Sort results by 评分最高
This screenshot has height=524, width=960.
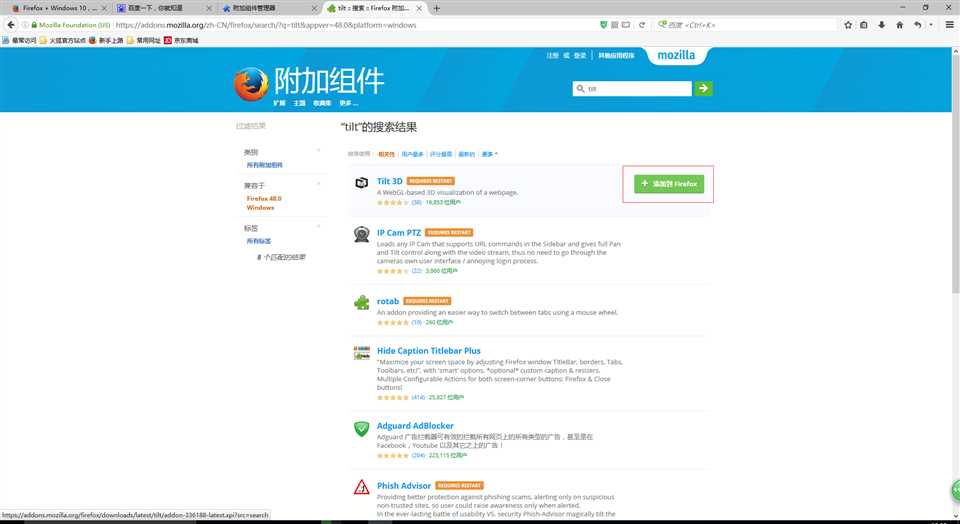pyautogui.click(x=441, y=154)
